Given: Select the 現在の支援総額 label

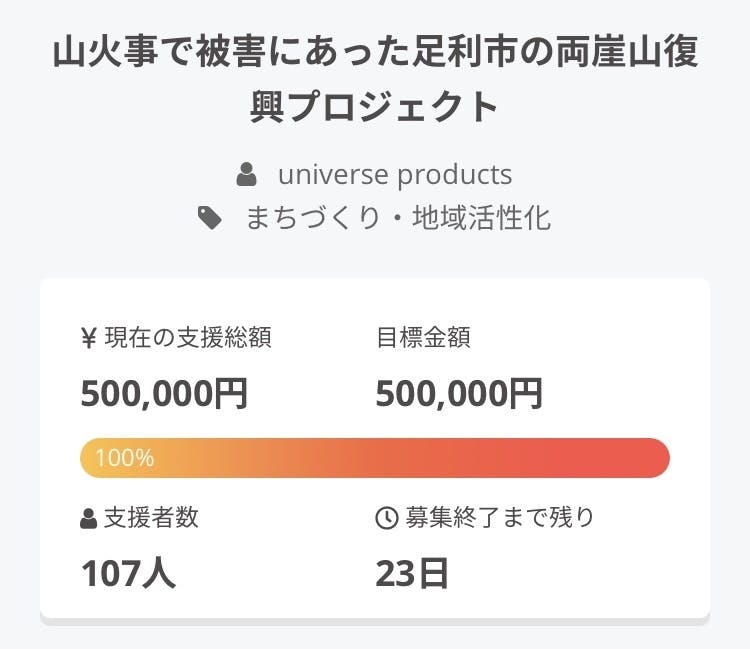Looking at the screenshot, I should point(187,338).
